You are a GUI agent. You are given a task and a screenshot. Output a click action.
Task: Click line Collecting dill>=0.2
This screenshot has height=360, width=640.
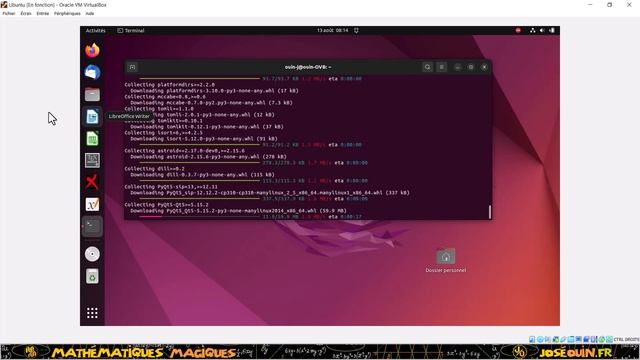point(154,169)
